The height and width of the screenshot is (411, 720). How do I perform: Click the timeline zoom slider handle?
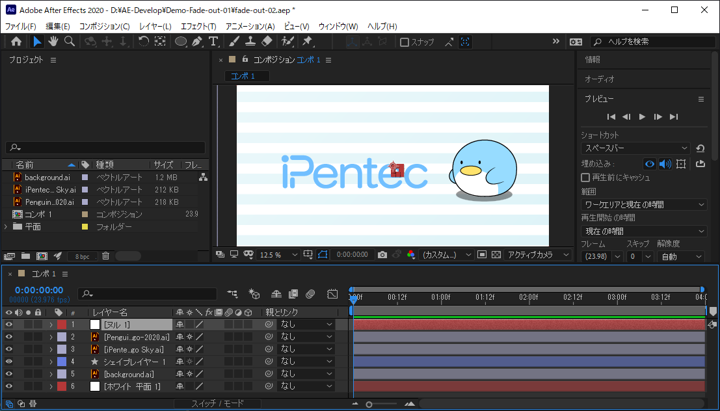pyautogui.click(x=369, y=405)
